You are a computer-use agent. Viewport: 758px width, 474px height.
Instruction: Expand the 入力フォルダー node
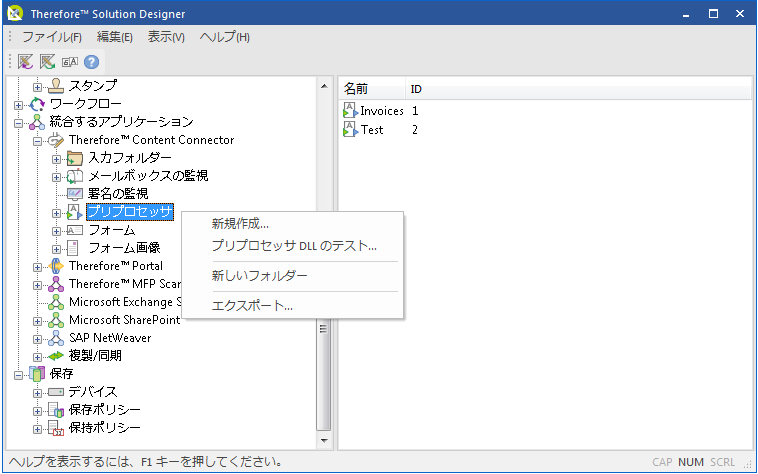click(x=57, y=159)
